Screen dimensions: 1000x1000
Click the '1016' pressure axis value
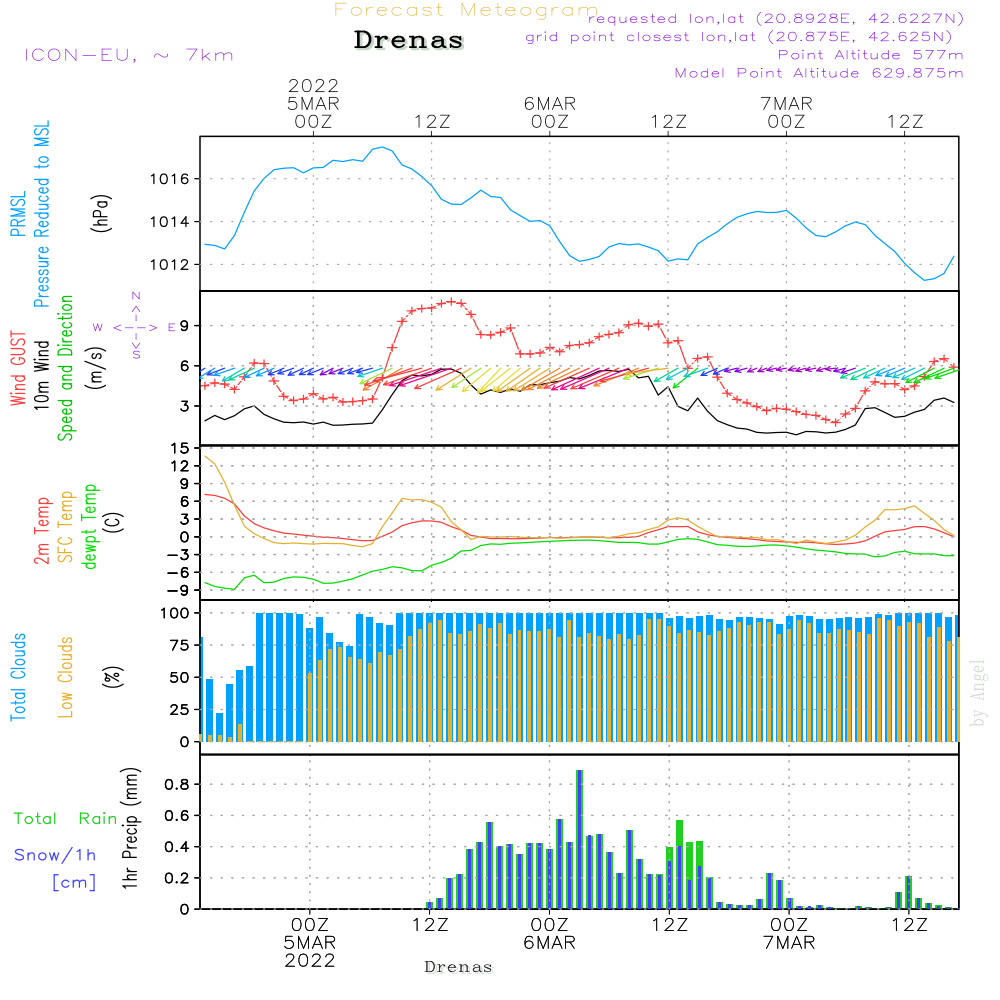(170, 179)
